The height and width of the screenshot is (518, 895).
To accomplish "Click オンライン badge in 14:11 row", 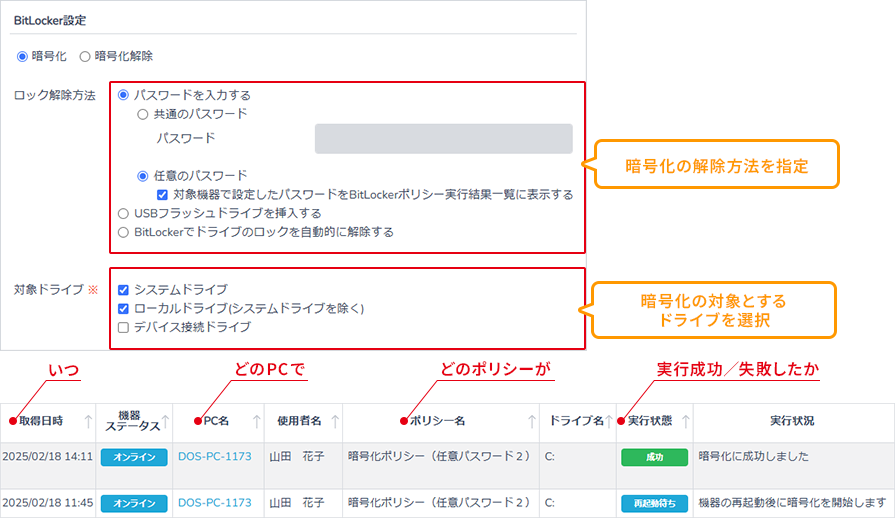I will (134, 458).
